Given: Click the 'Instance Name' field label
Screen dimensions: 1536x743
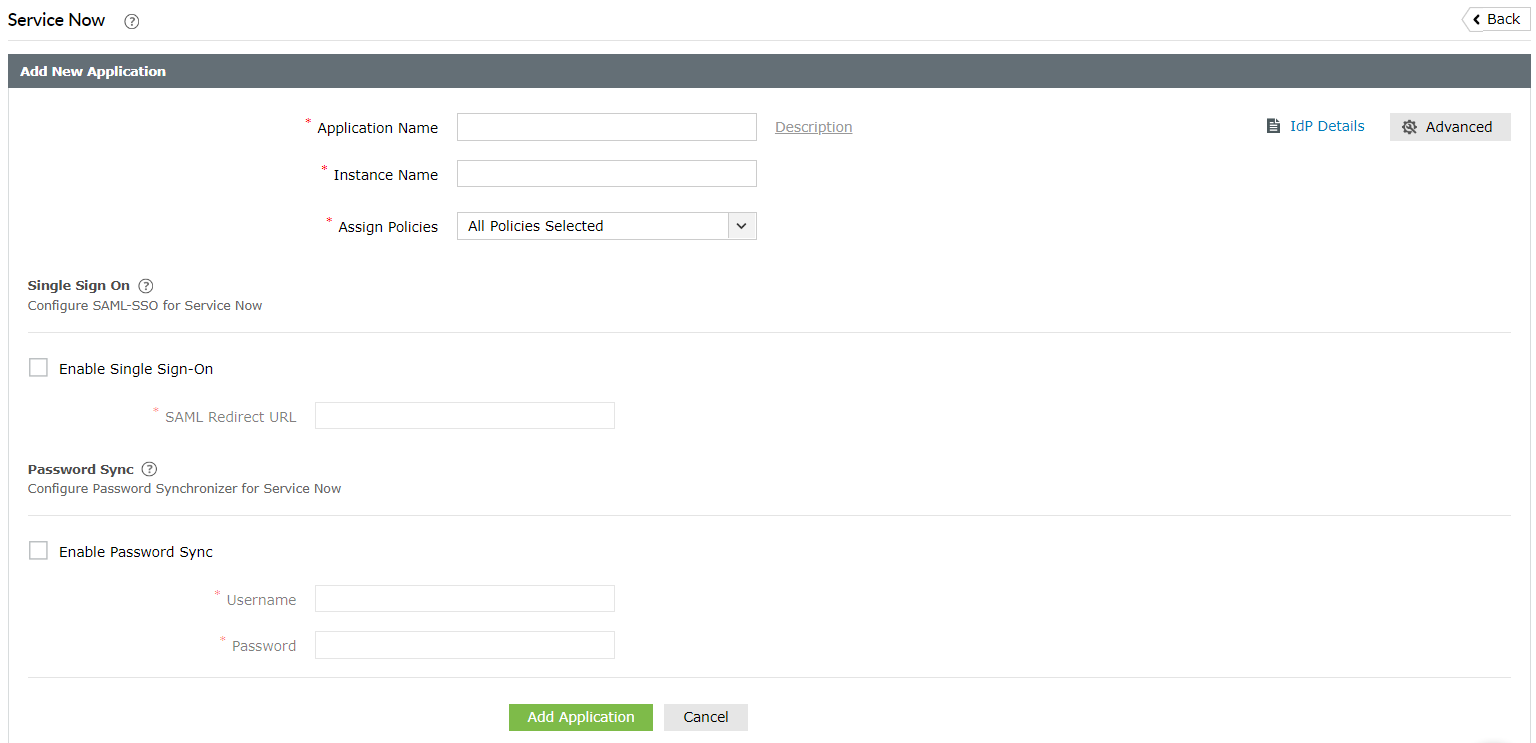Looking at the screenshot, I should [x=386, y=175].
